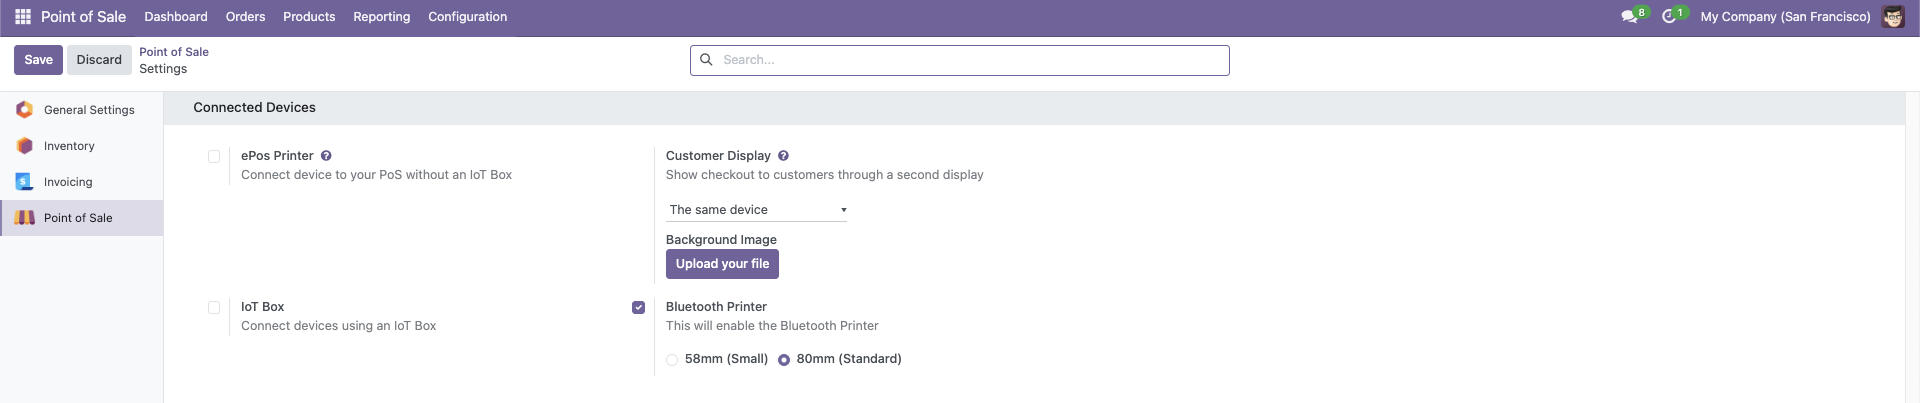Click the Connected Devices section heading
Viewport: 1920px width, 403px height.
pyautogui.click(x=254, y=108)
